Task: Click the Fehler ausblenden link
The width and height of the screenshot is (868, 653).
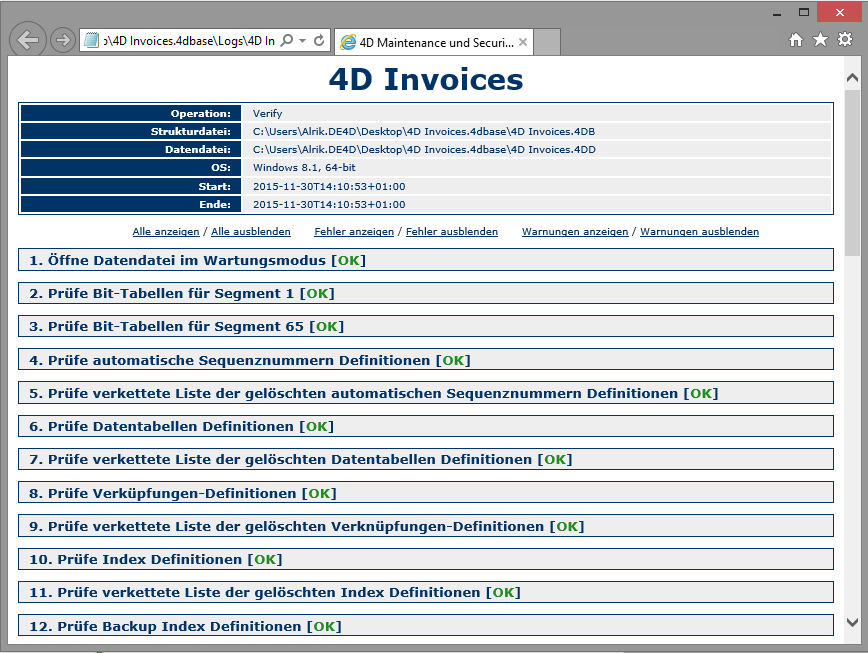Action: click(x=451, y=232)
